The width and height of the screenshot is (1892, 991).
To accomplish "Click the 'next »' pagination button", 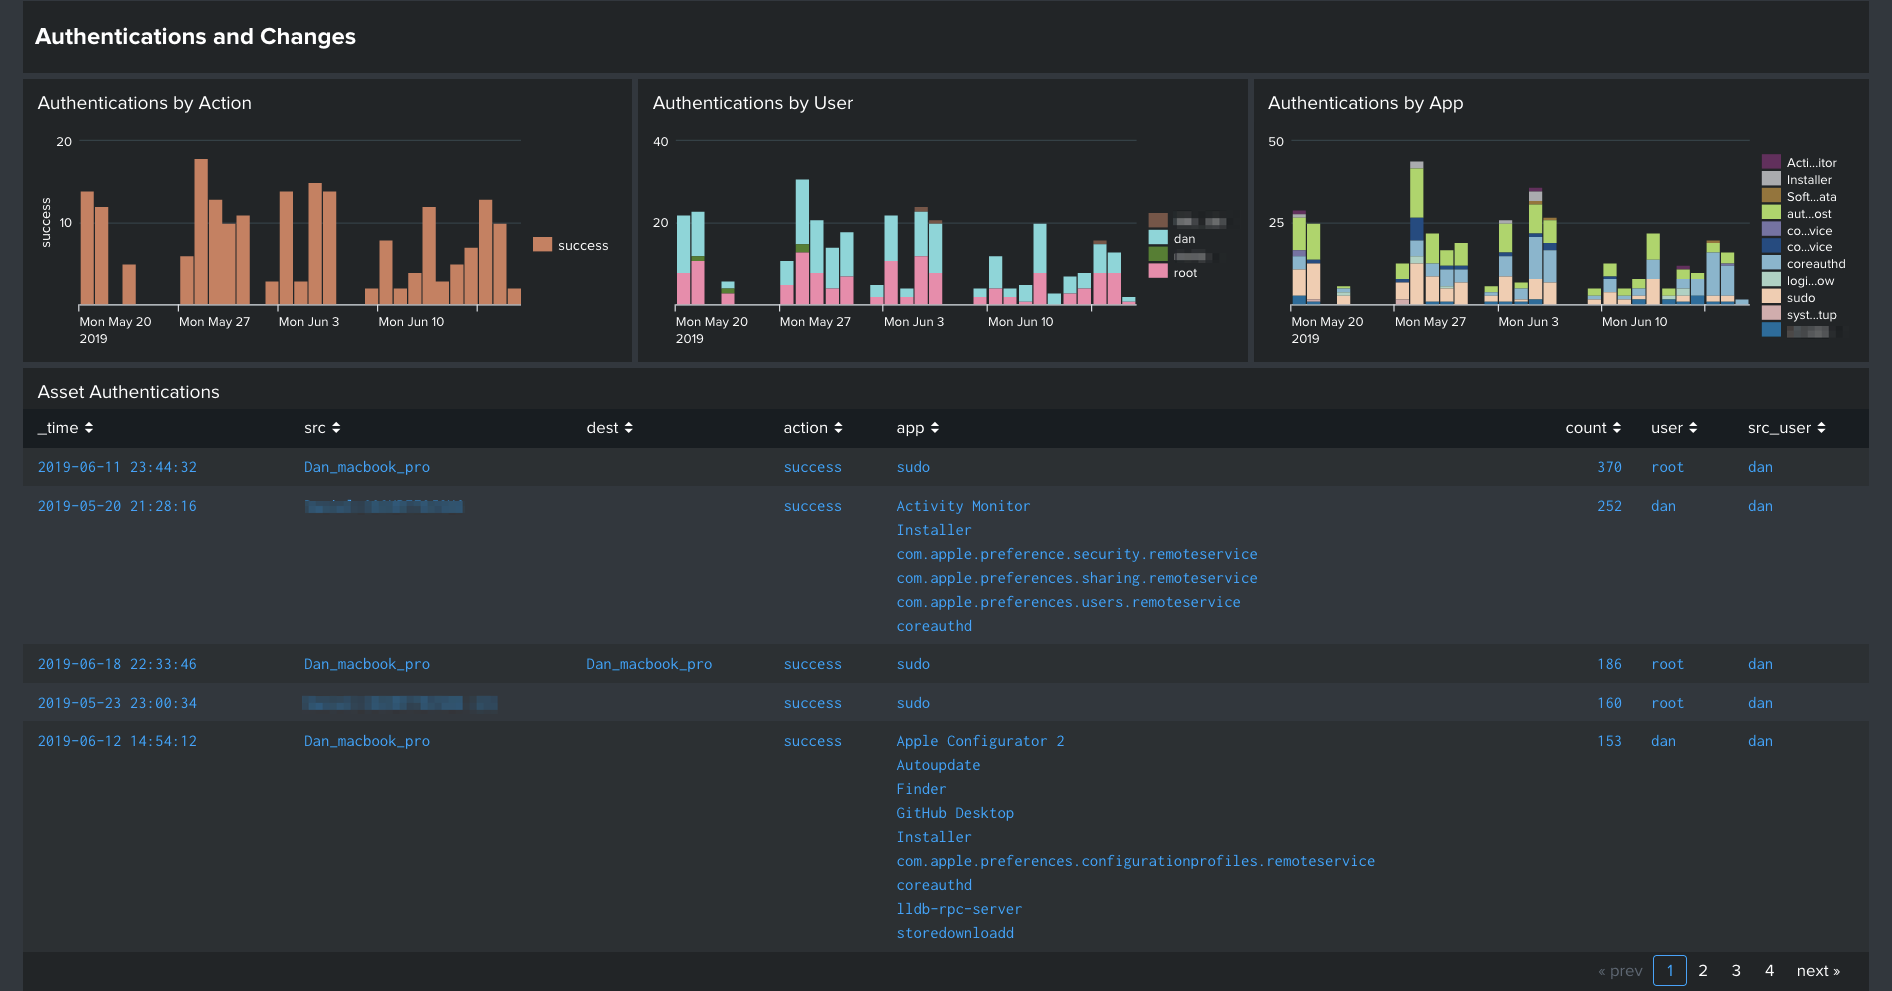I will [1818, 971].
